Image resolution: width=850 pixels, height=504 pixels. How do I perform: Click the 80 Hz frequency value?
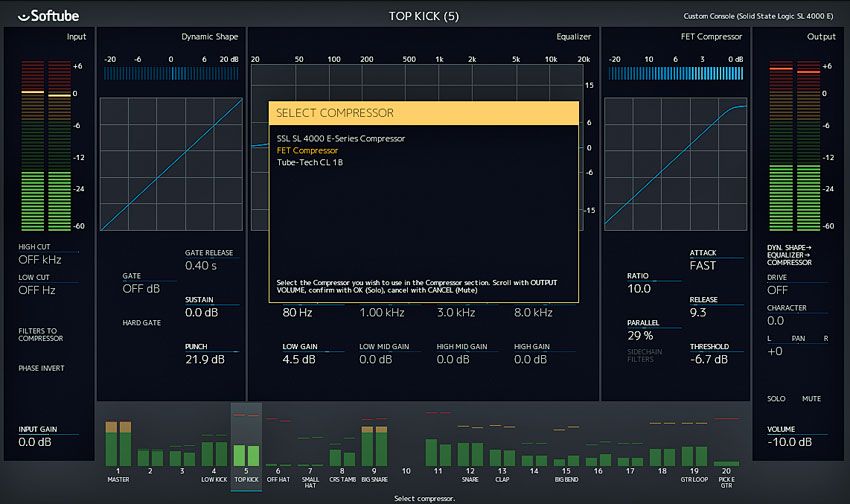[x=297, y=313]
